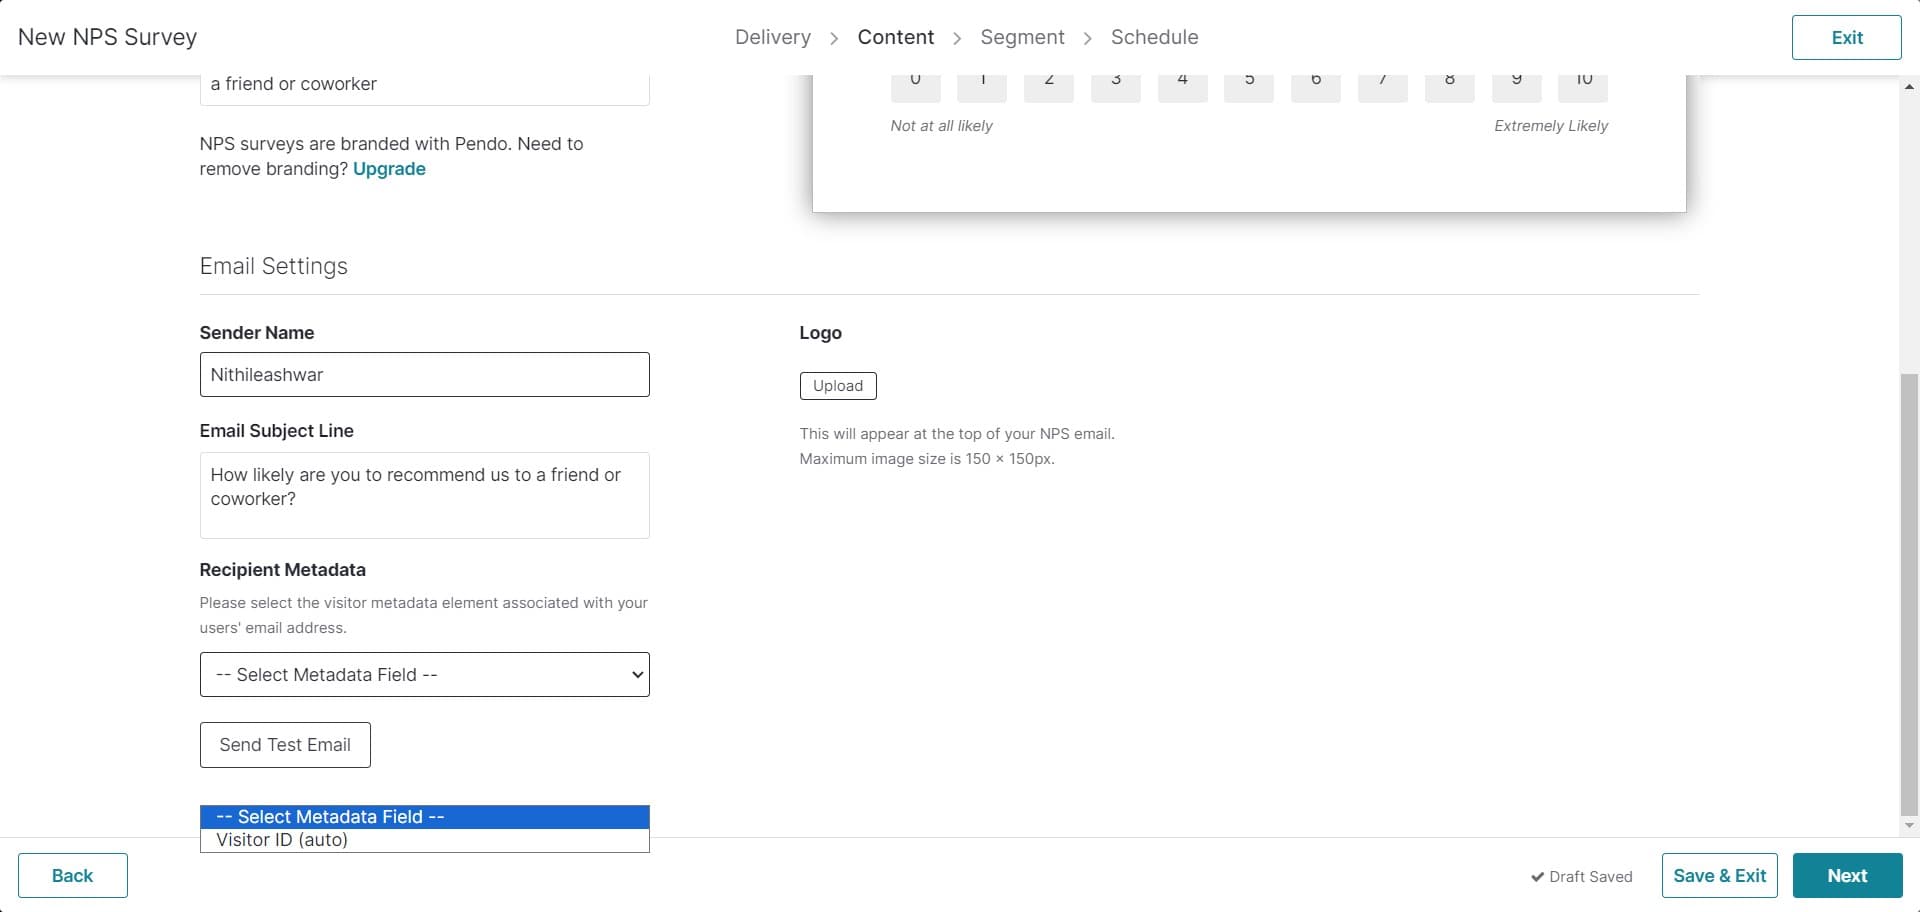Click the Back button

coord(72,875)
